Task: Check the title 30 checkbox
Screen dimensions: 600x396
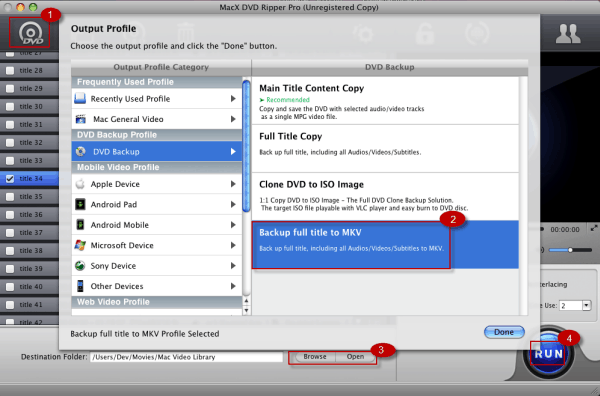Action: (x=10, y=106)
